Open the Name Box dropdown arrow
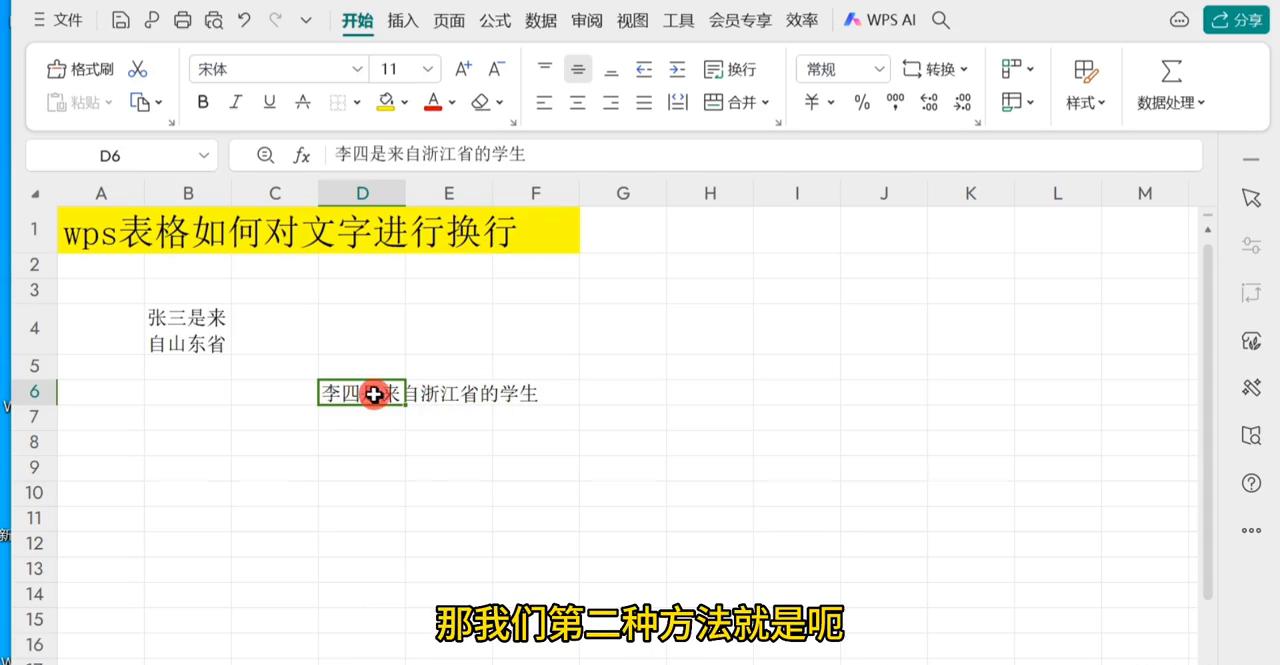This screenshot has width=1280, height=665. [204, 155]
